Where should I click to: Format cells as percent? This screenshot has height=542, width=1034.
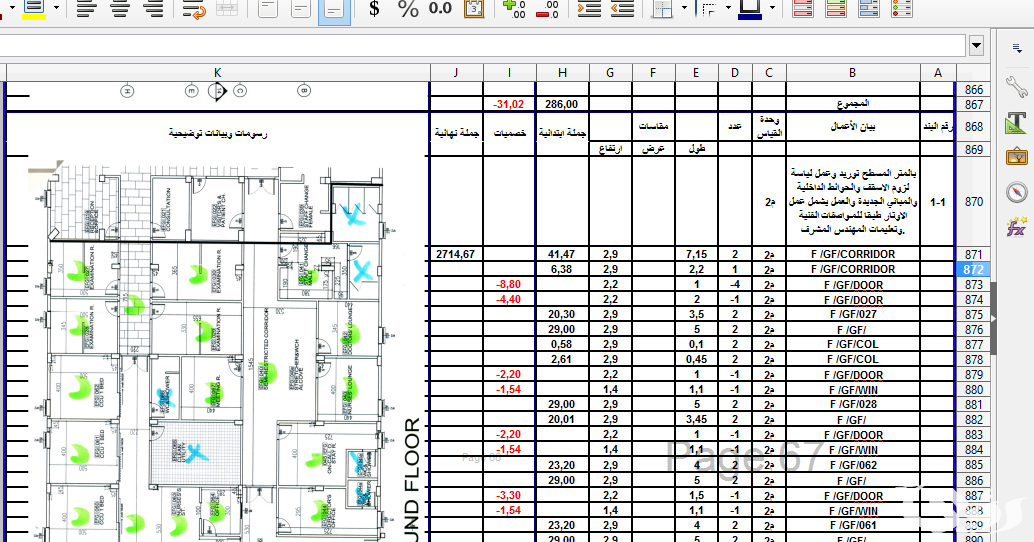(x=408, y=9)
